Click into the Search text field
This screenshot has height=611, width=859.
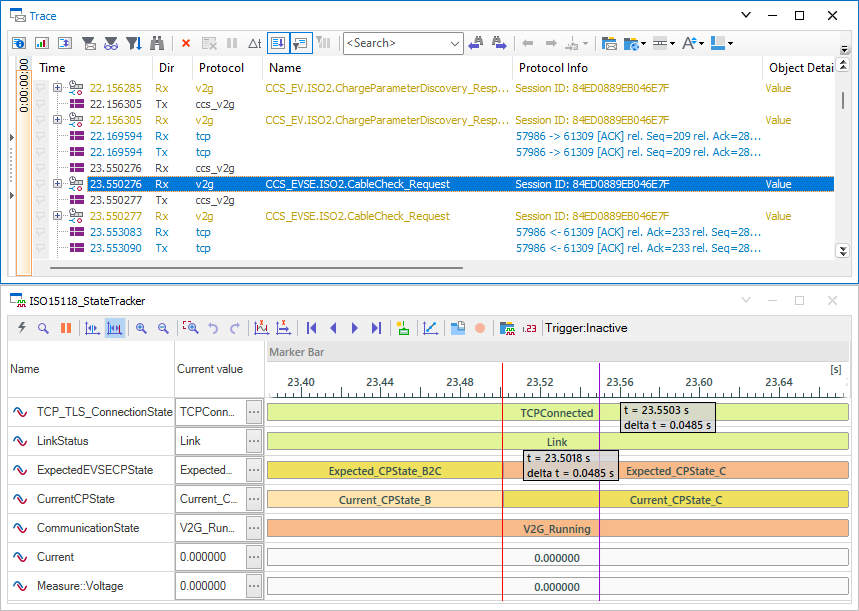[x=396, y=43]
